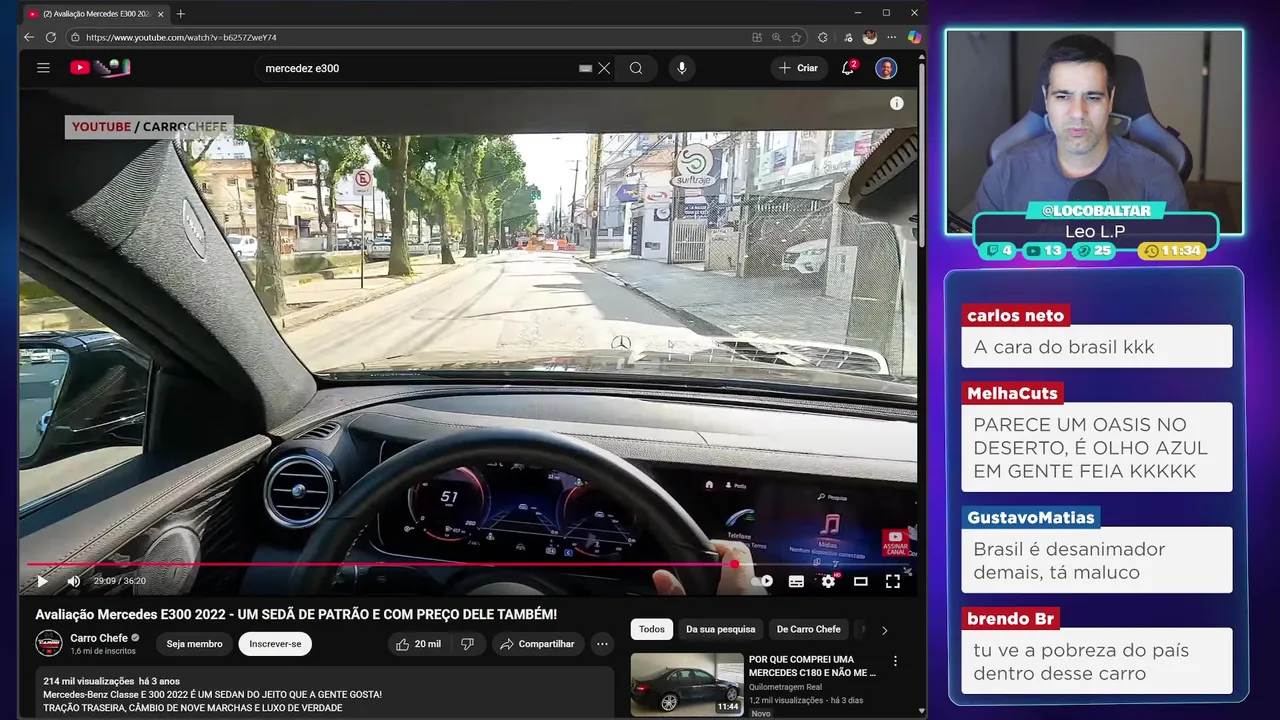Mute the video volume

(x=73, y=581)
